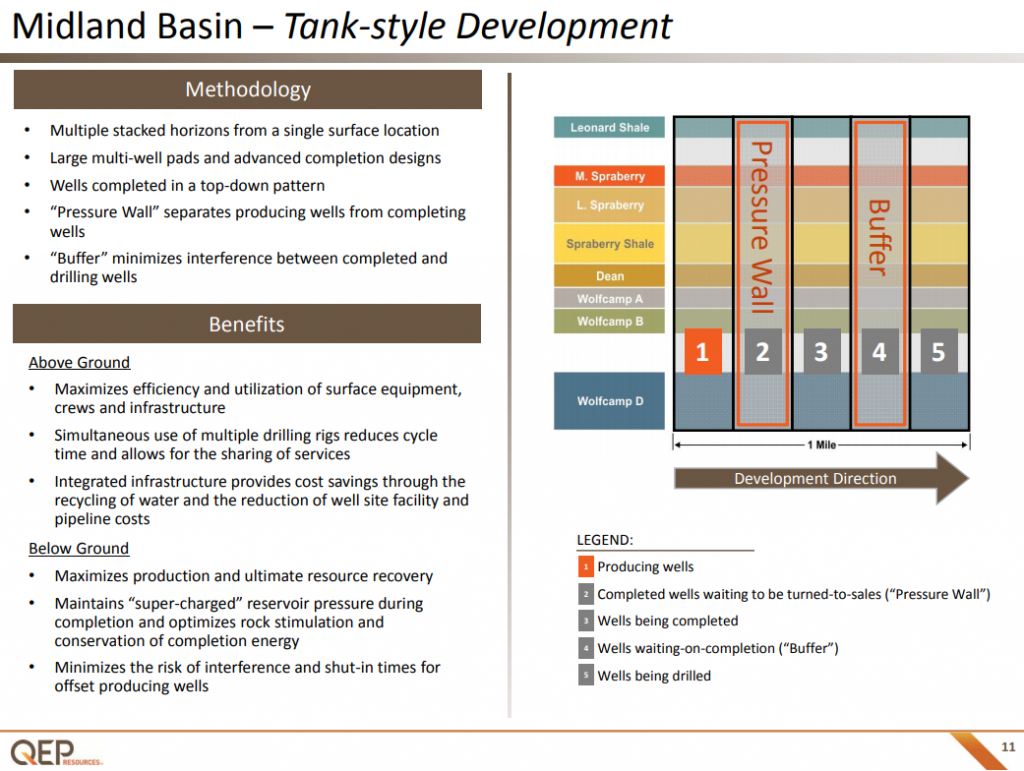Click the Below Ground underlined heading
Screen dimensions: 1024x771
tap(78, 548)
